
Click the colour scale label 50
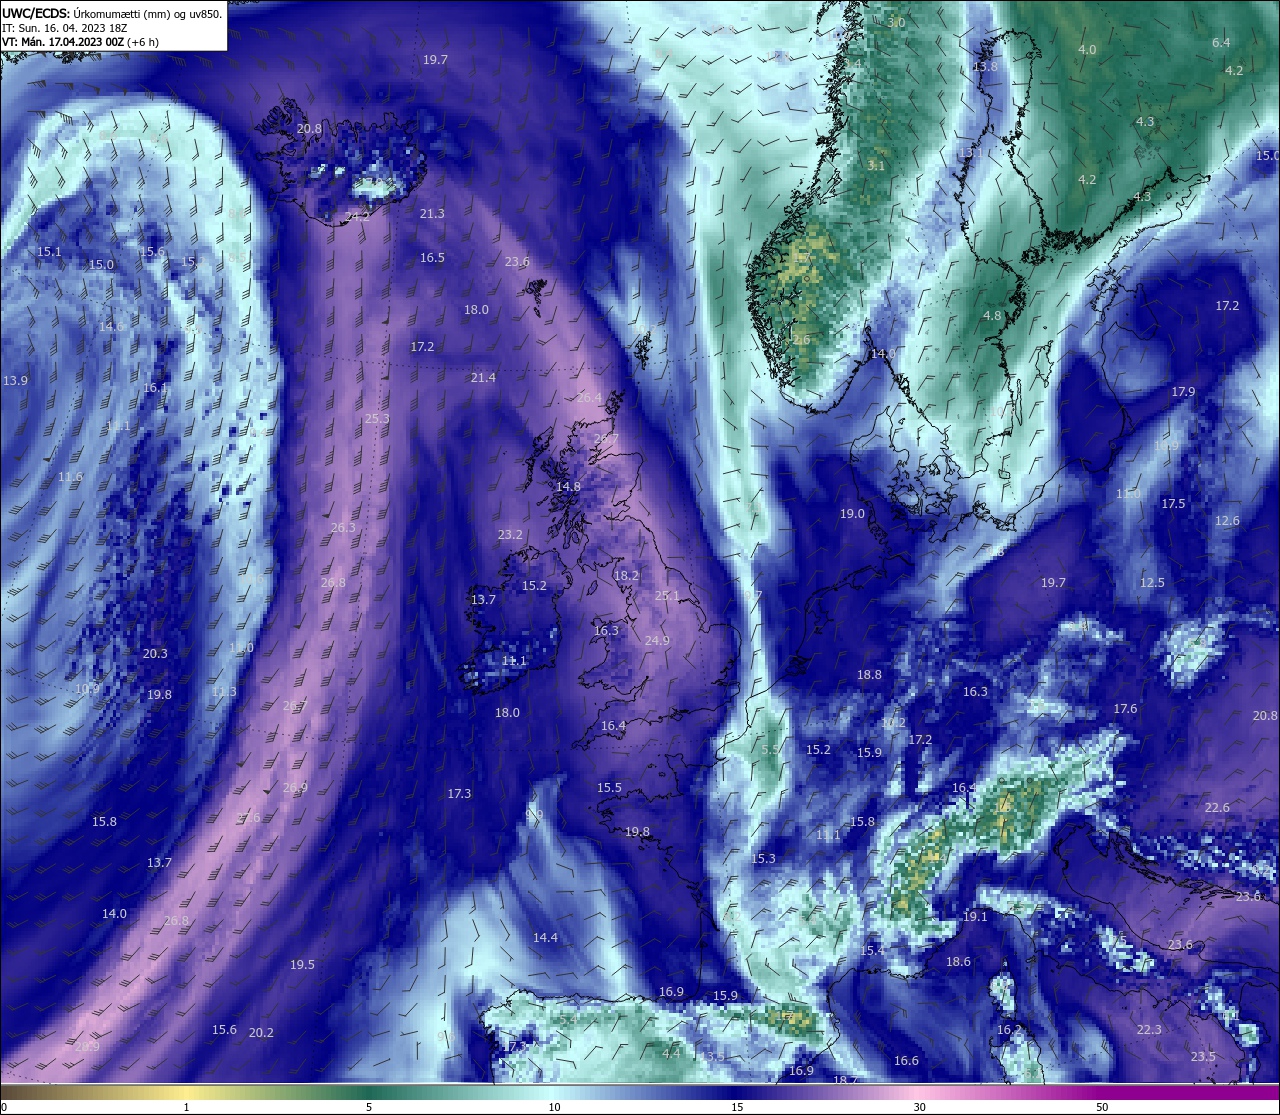(x=1102, y=1107)
